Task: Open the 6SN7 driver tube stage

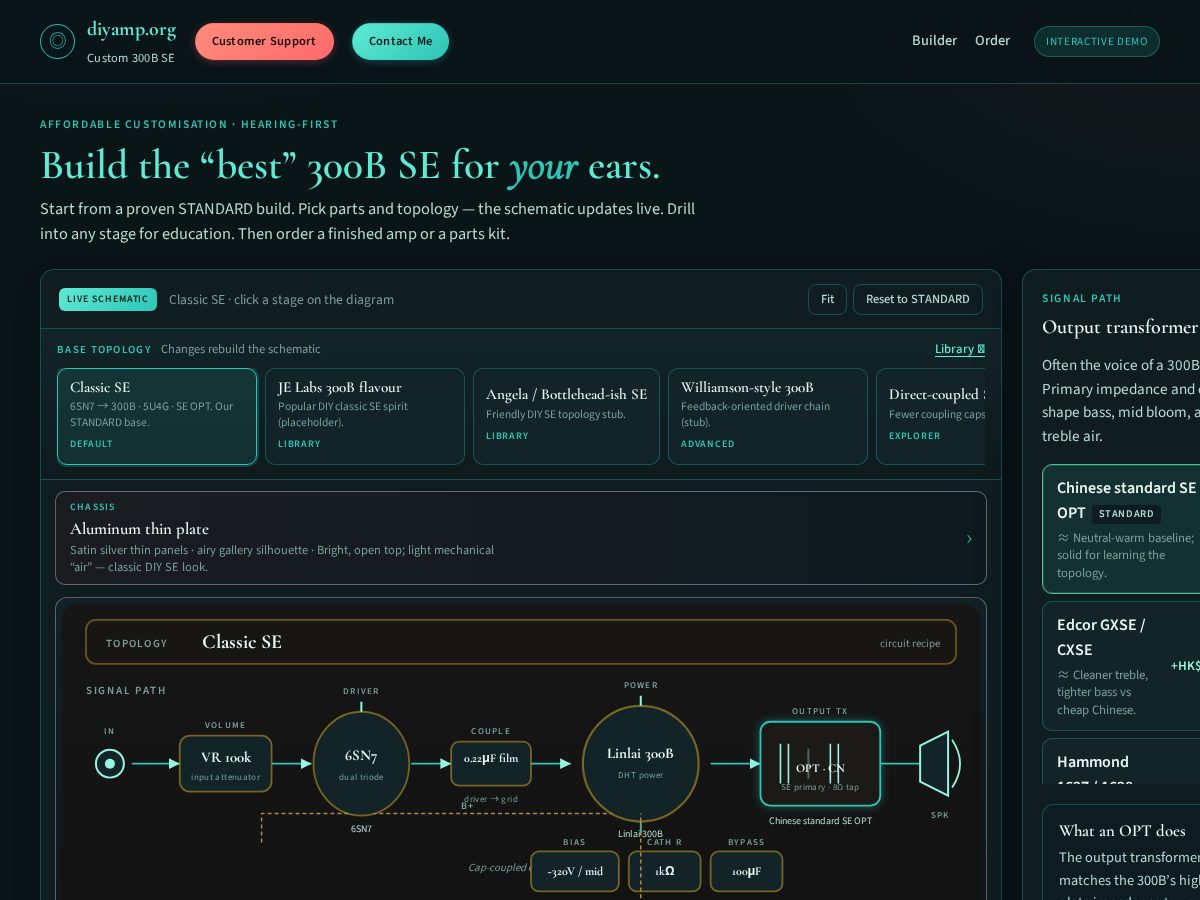Action: pos(361,763)
